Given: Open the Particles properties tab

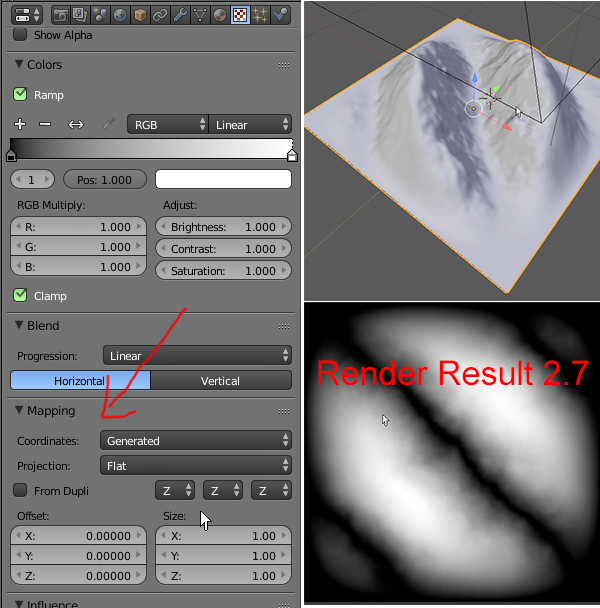Looking at the screenshot, I should click(260, 15).
